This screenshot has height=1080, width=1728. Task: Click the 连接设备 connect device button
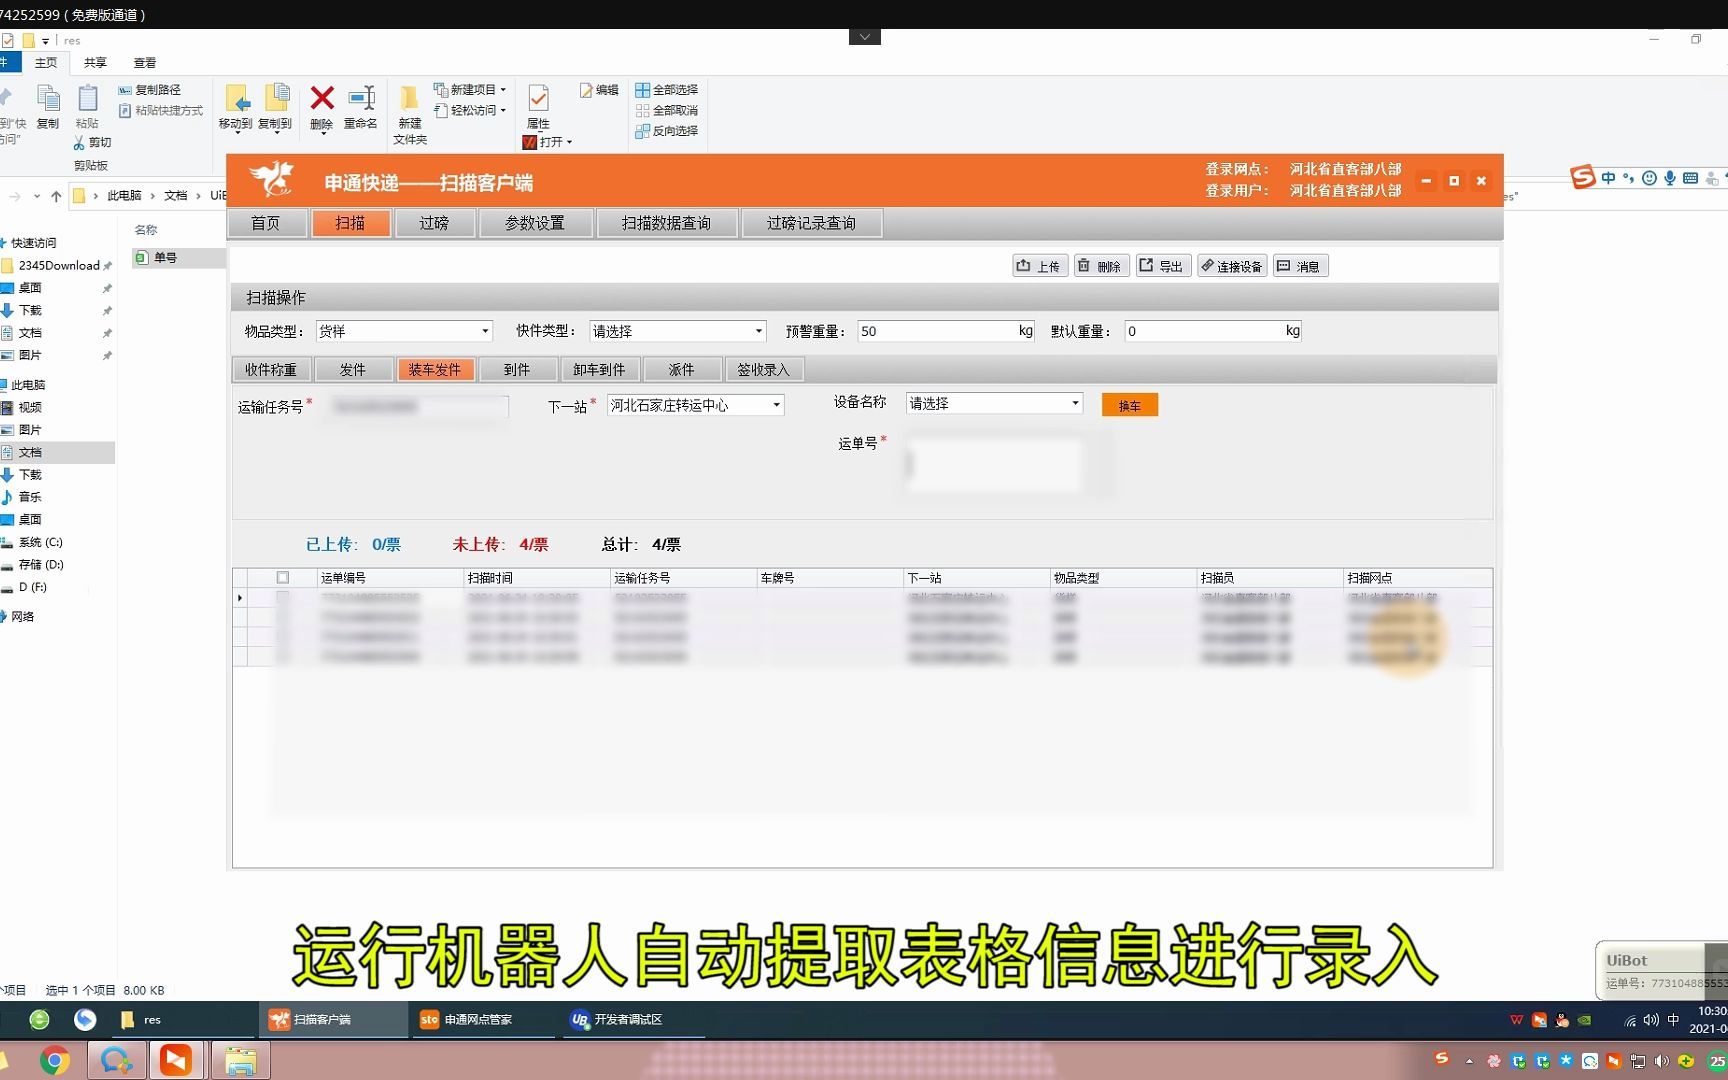tap(1232, 266)
